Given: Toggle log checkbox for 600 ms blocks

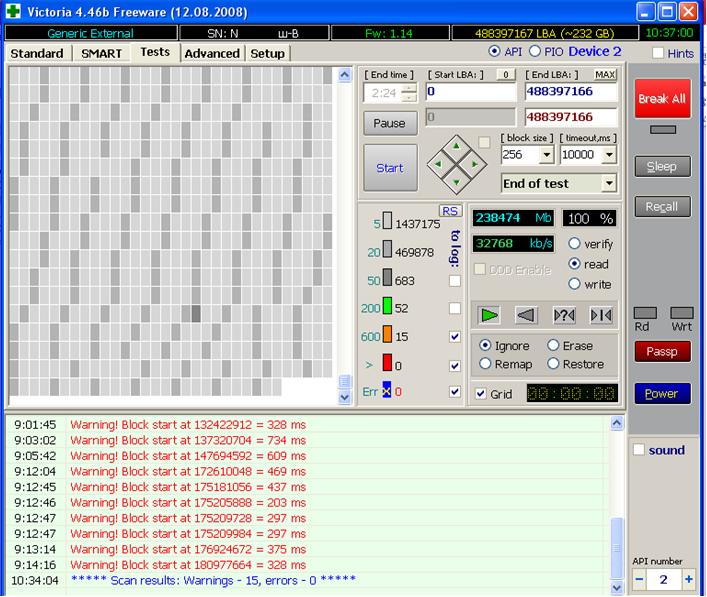Looking at the screenshot, I should click(455, 337).
